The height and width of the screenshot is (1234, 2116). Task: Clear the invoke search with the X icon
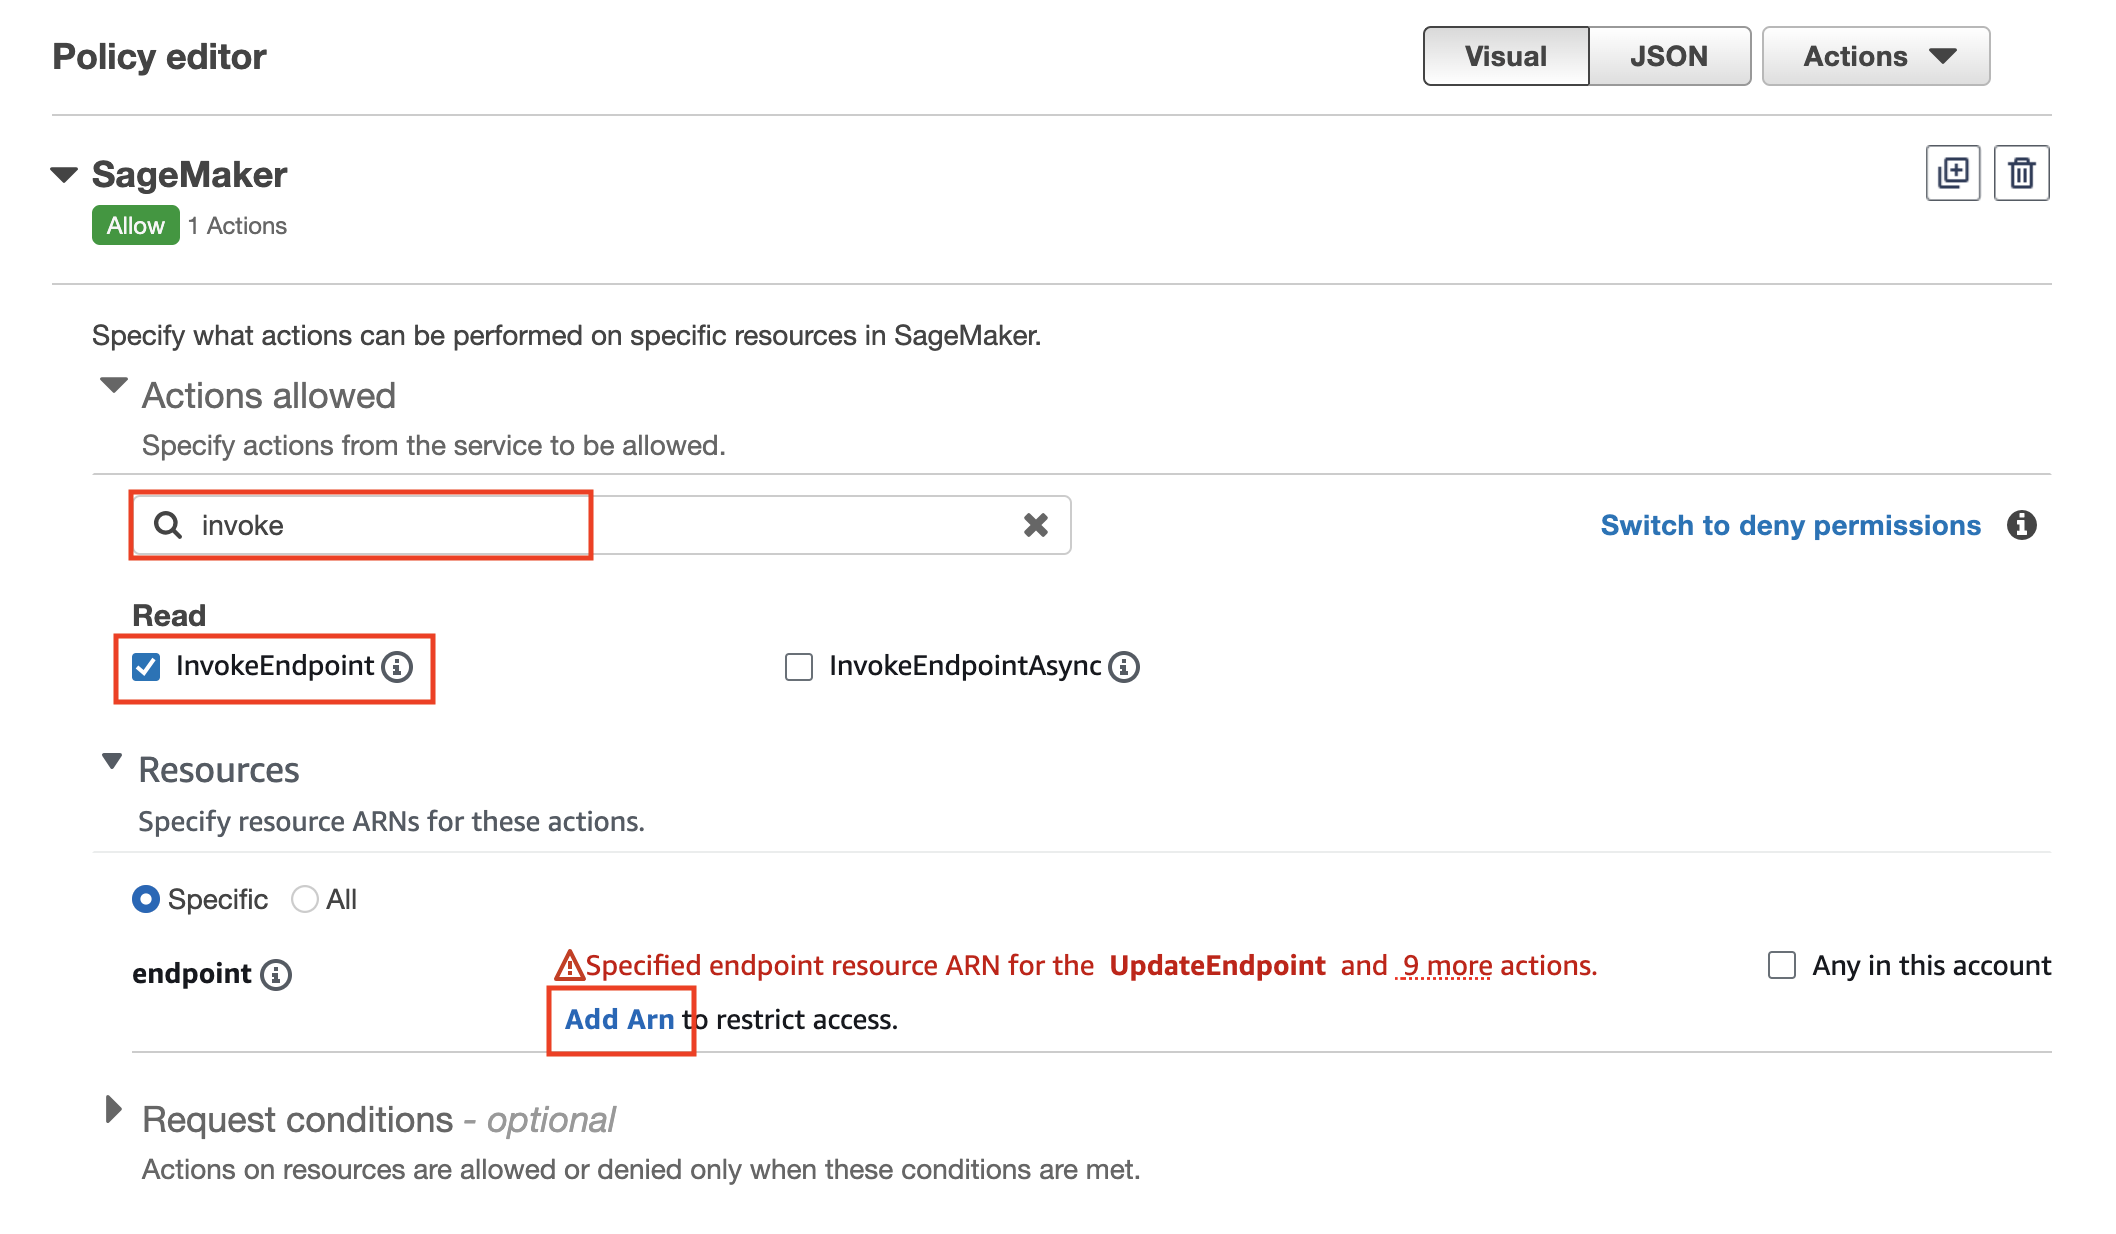click(1035, 524)
